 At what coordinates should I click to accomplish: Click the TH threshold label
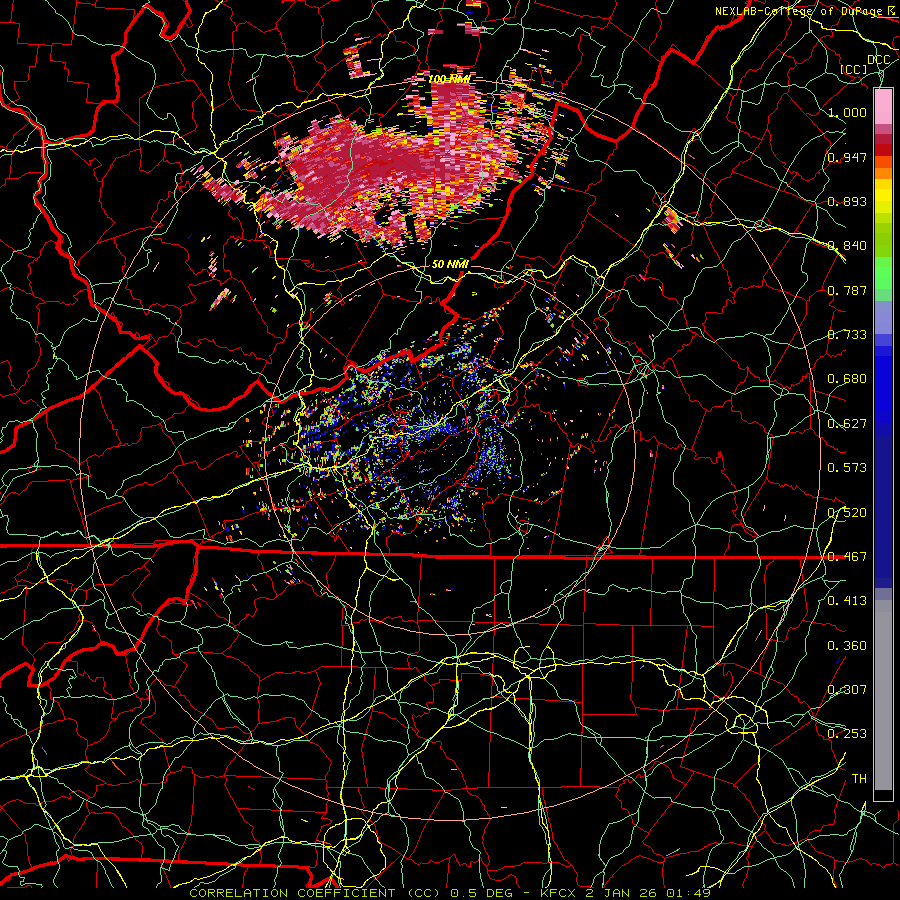tap(859, 779)
